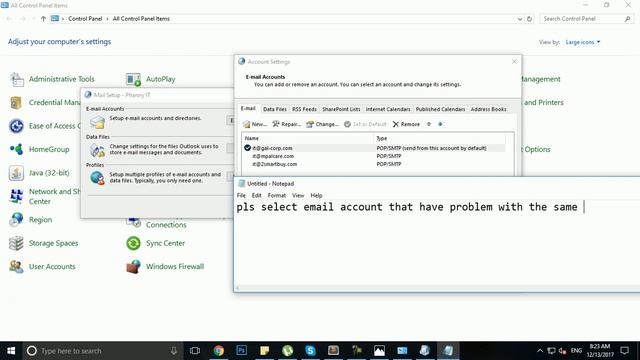This screenshot has height=360, width=640.
Task: Switch to RSS Feeds tab
Action: 304,109
